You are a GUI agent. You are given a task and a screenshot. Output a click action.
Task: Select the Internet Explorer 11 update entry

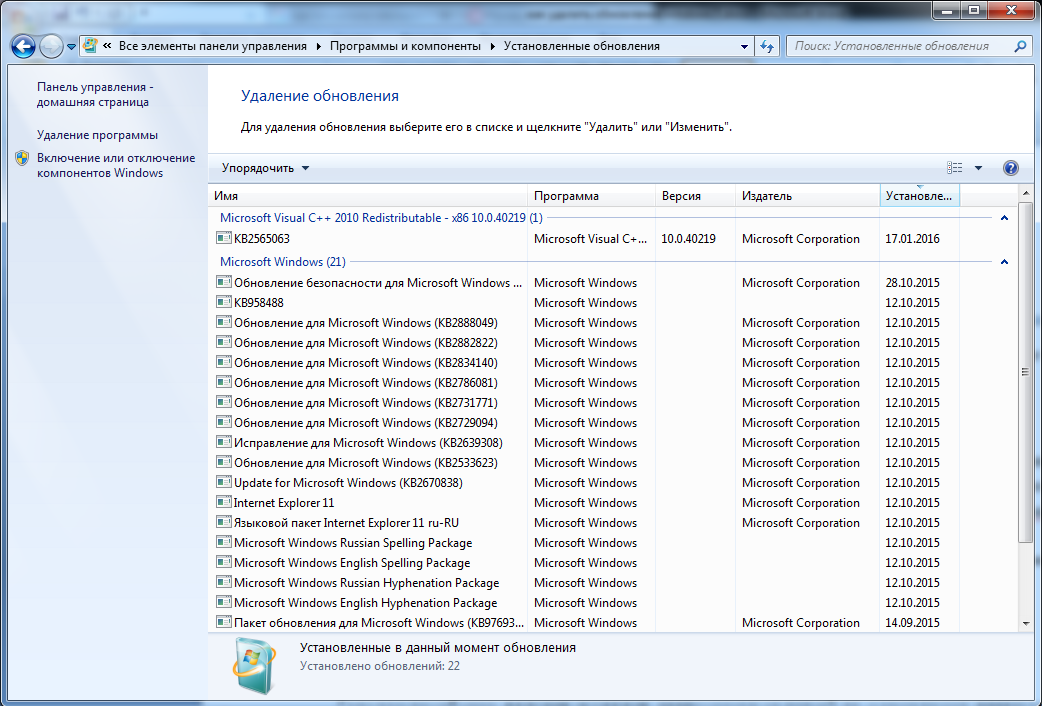pos(284,503)
